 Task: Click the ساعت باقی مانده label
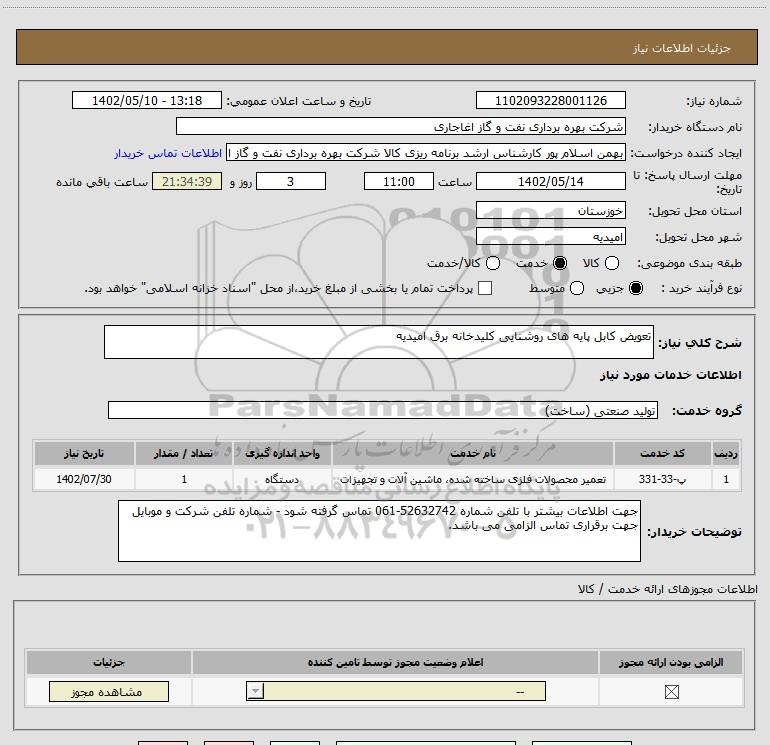click(102, 182)
